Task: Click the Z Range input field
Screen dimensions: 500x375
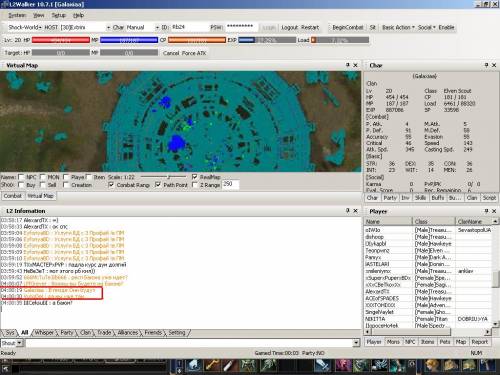Action: [230, 184]
